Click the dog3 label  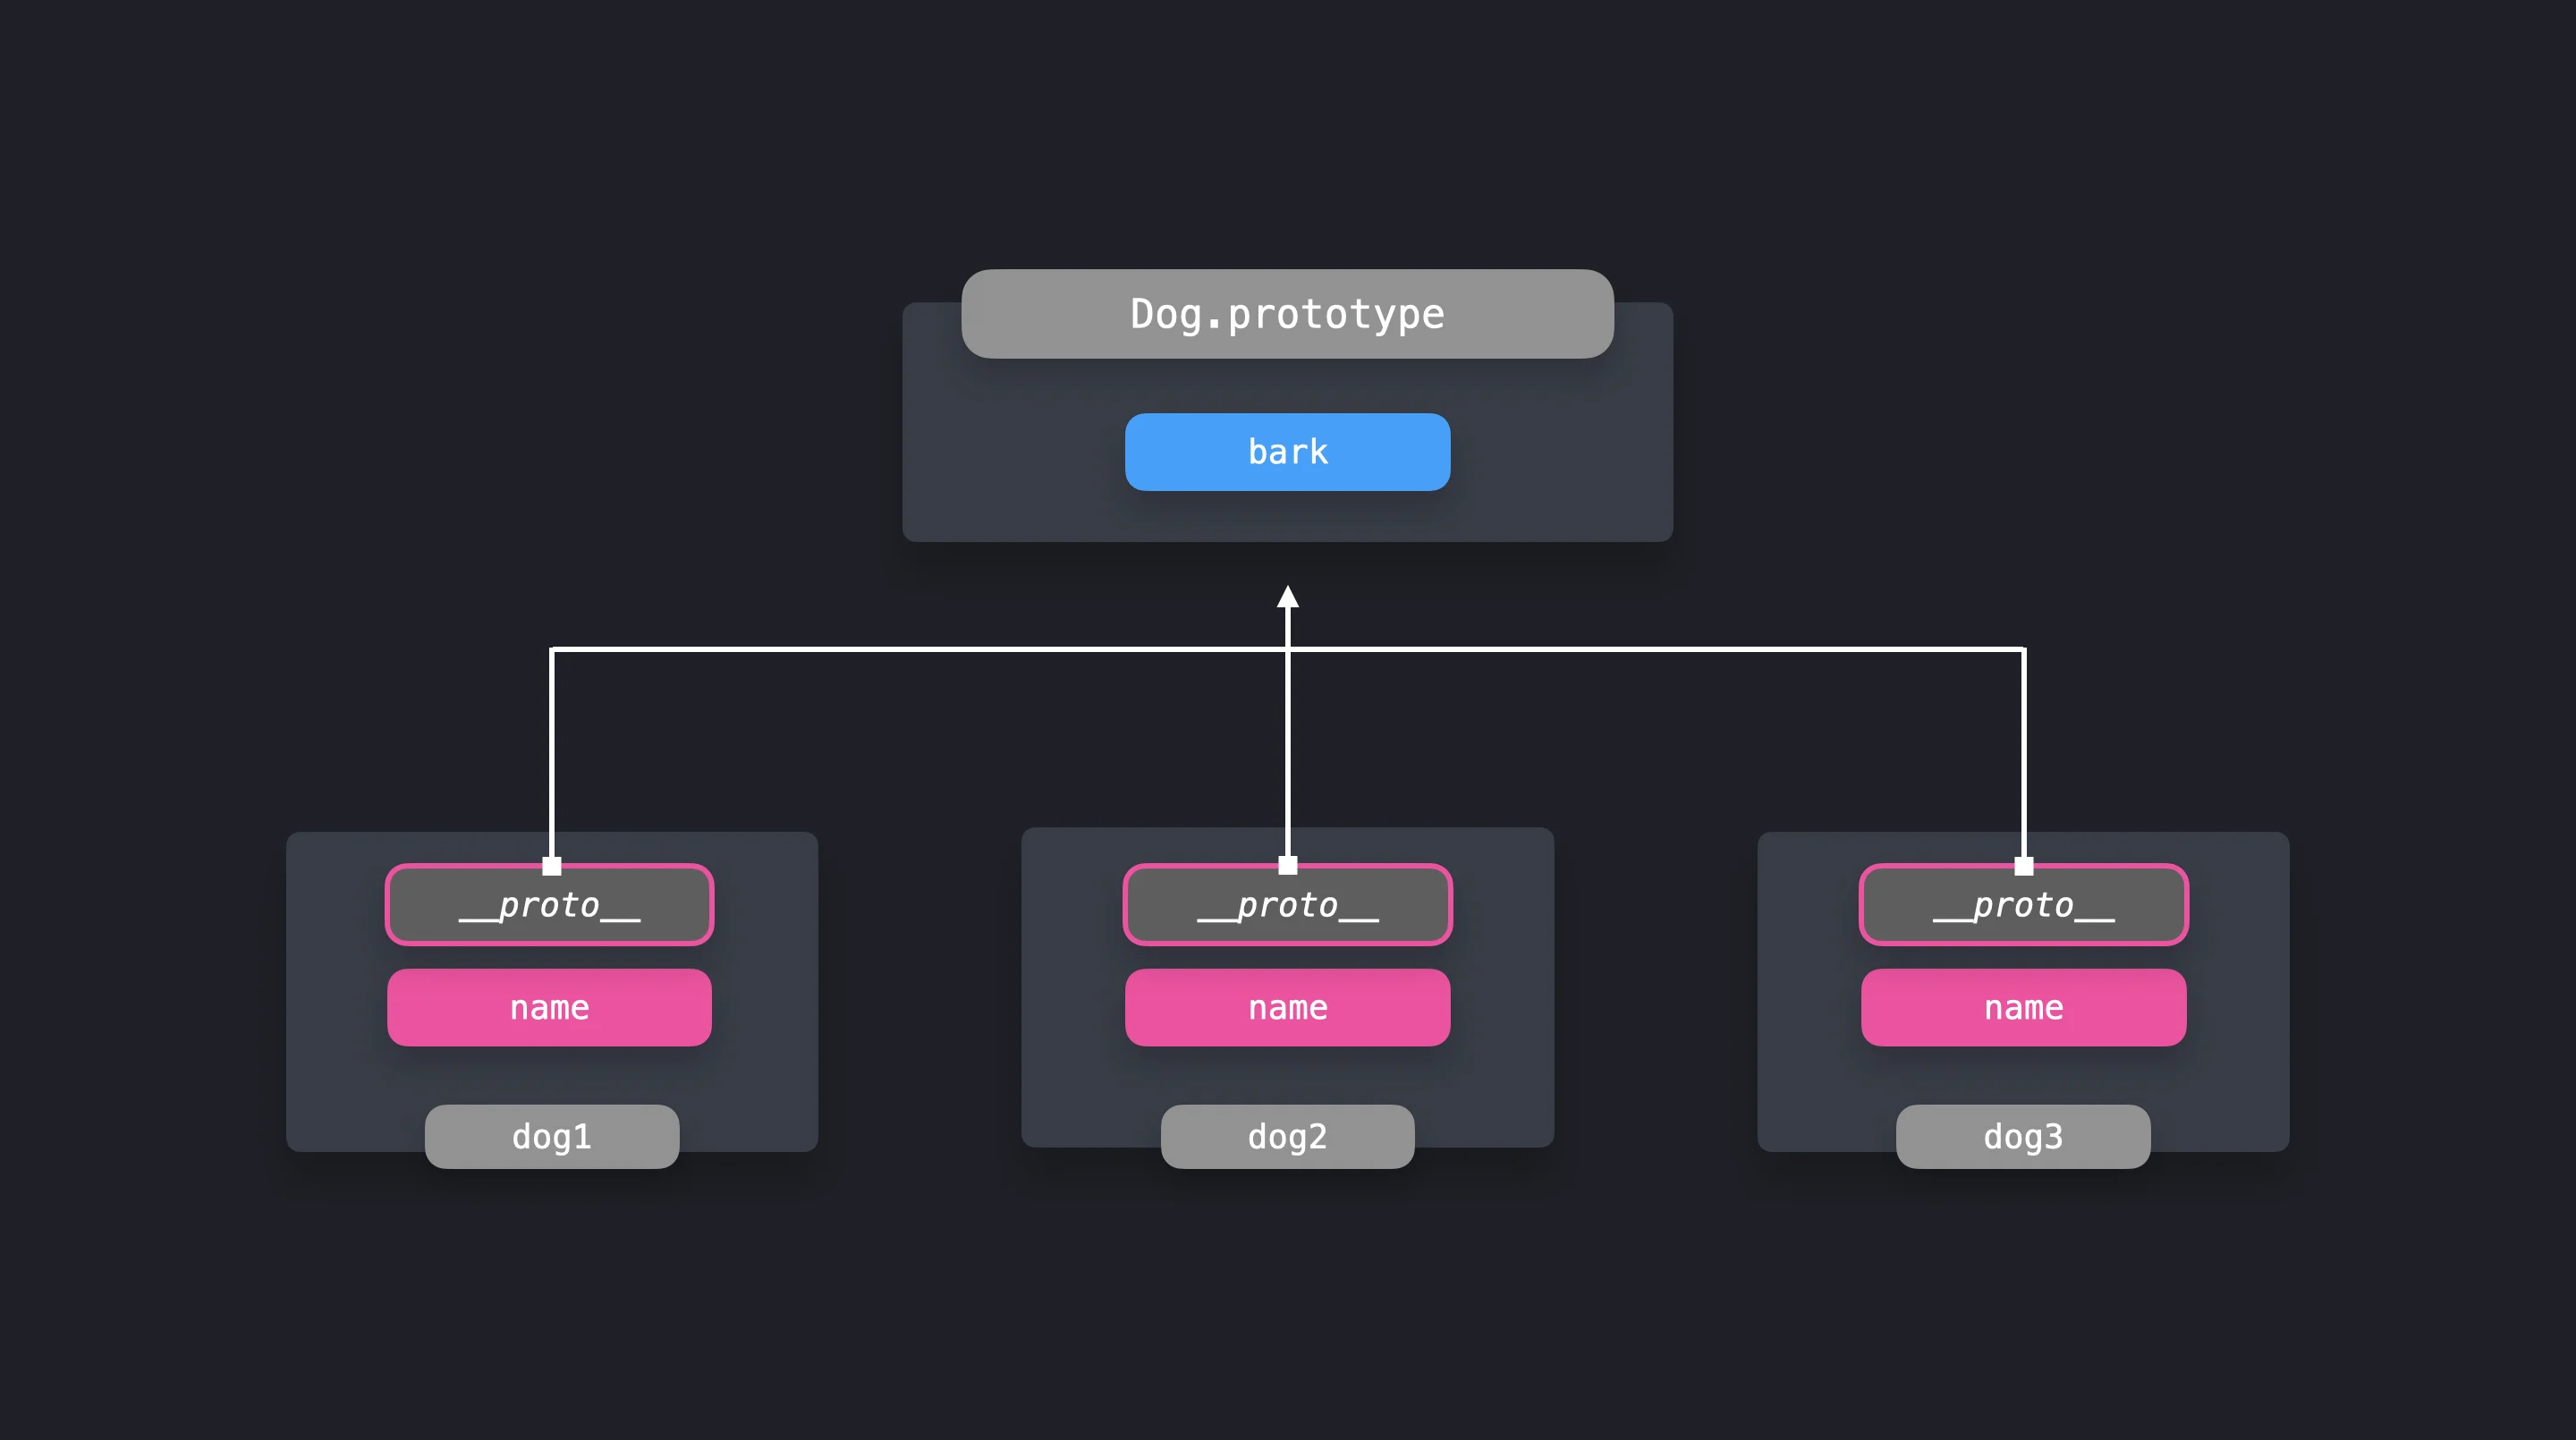coord(2022,1136)
